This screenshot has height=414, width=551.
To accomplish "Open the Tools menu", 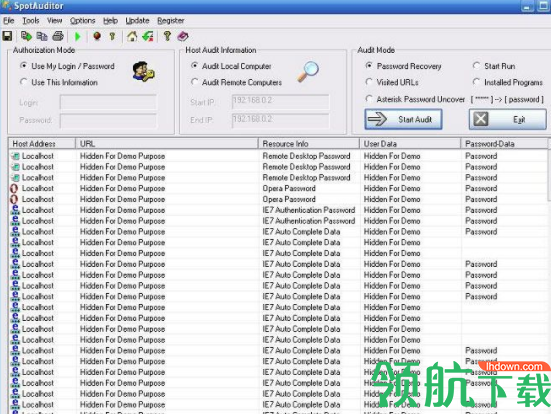I will [x=31, y=21].
